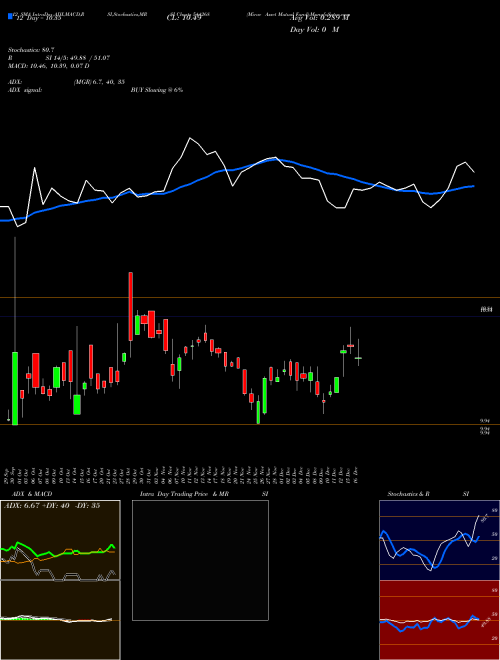Click the "(MGR) 6.7, 40, 35" ADX values
The width and height of the screenshot is (500, 660).
click(99, 82)
